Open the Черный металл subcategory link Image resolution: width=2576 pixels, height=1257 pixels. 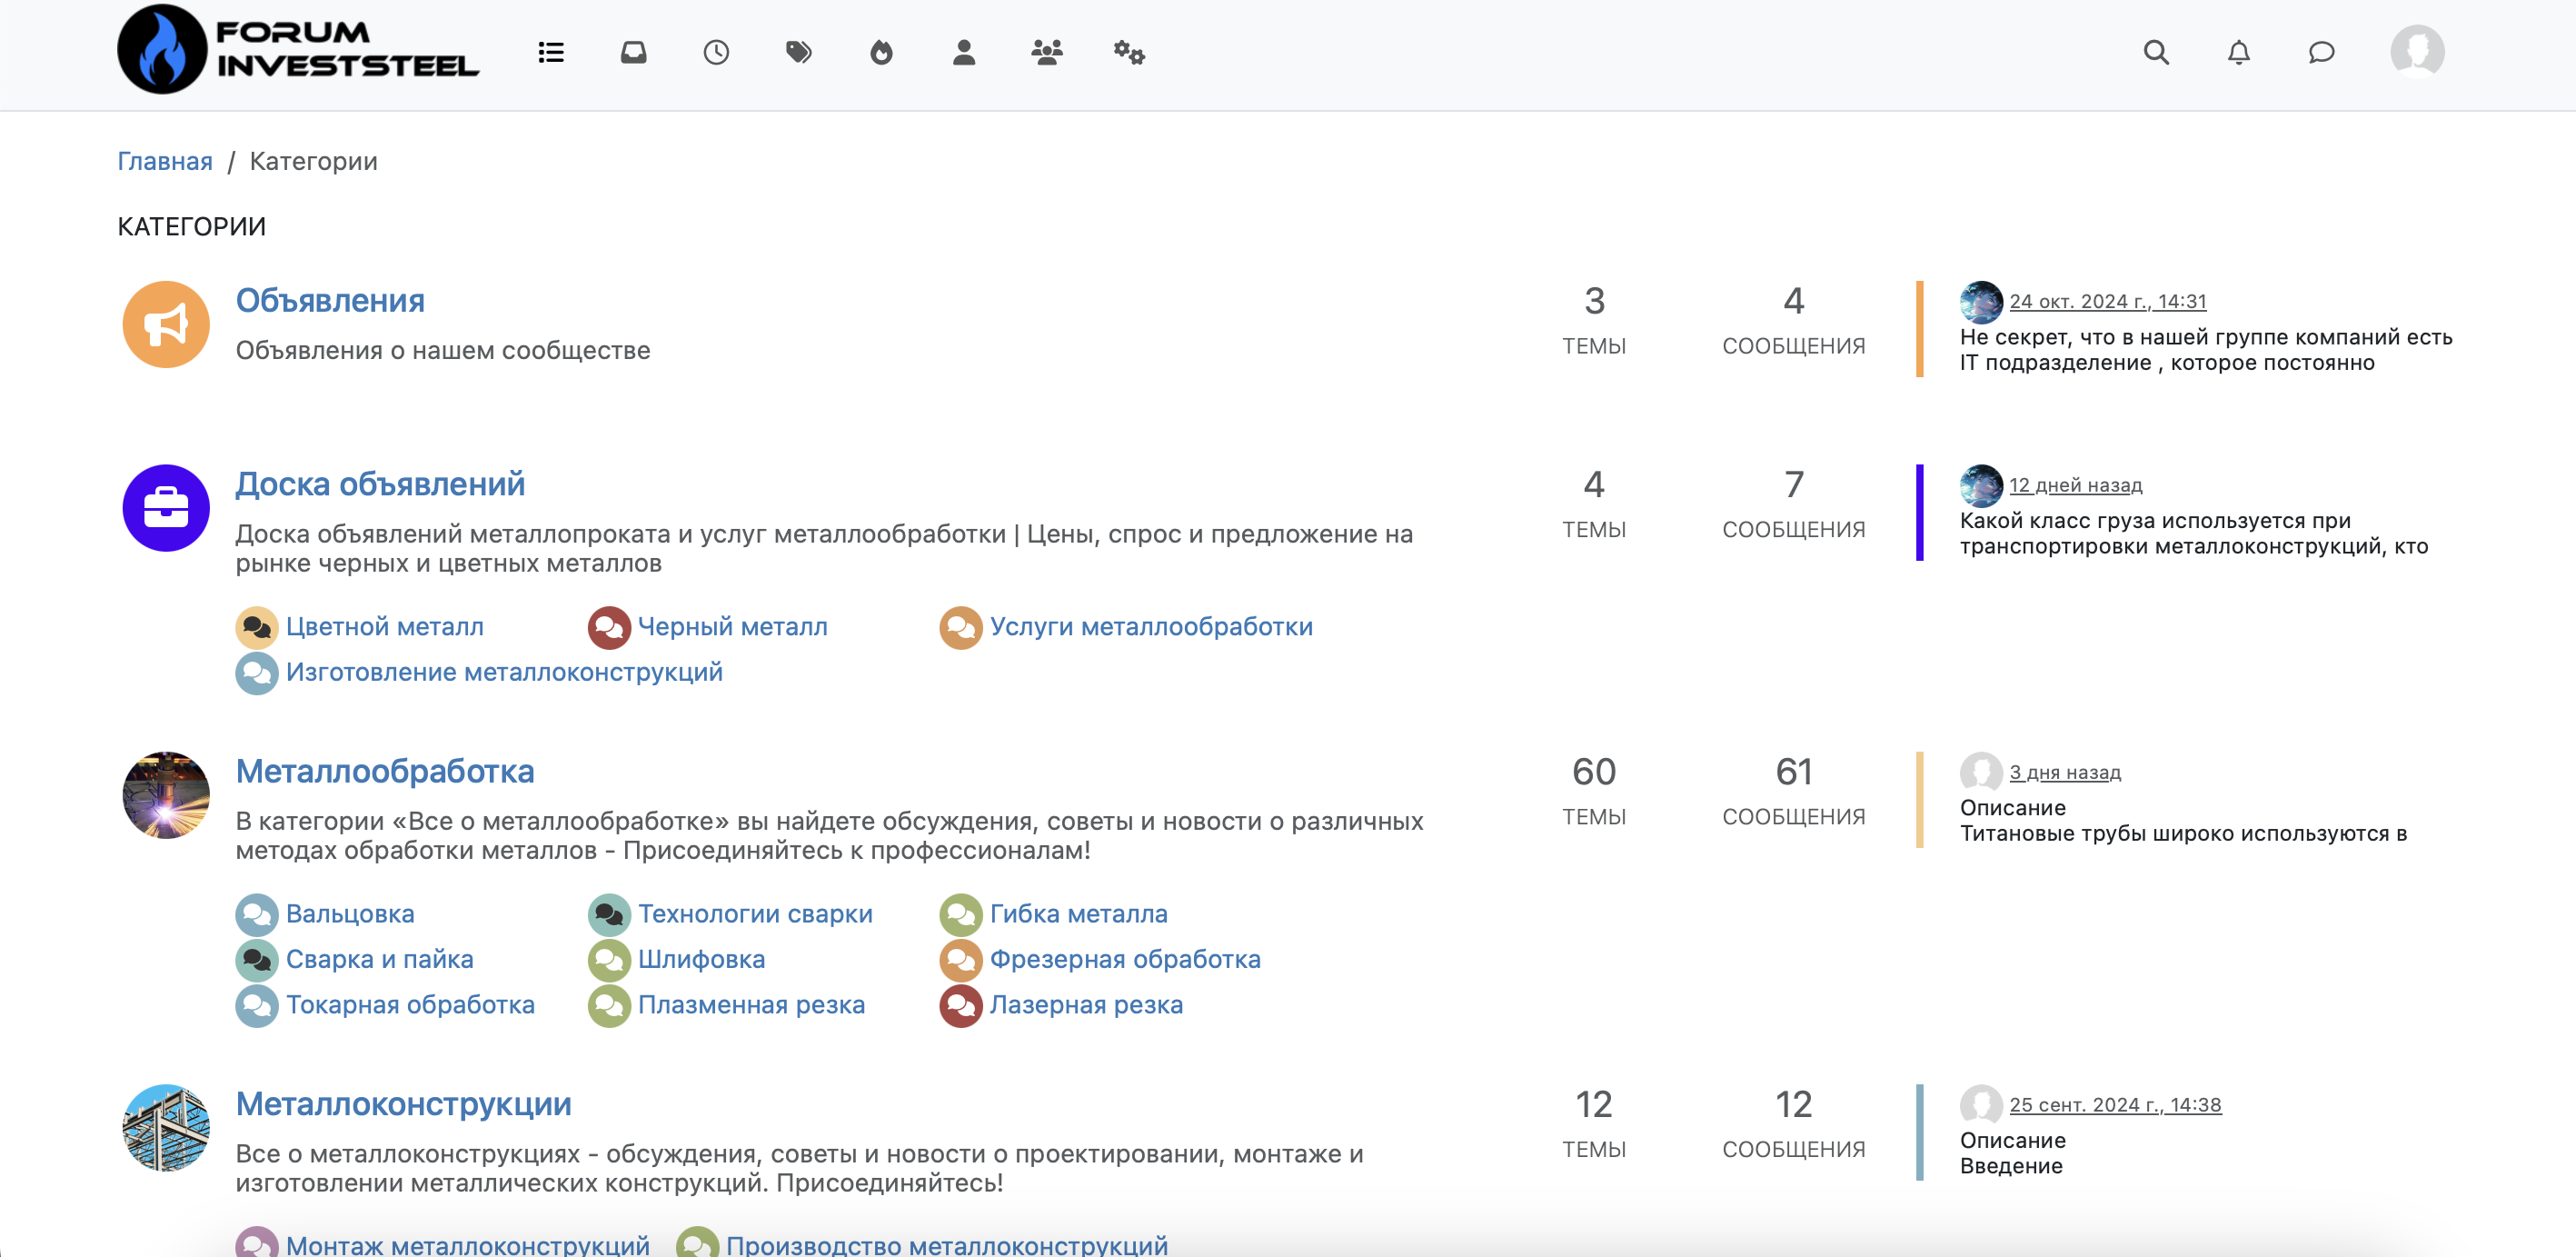pyautogui.click(x=733, y=627)
